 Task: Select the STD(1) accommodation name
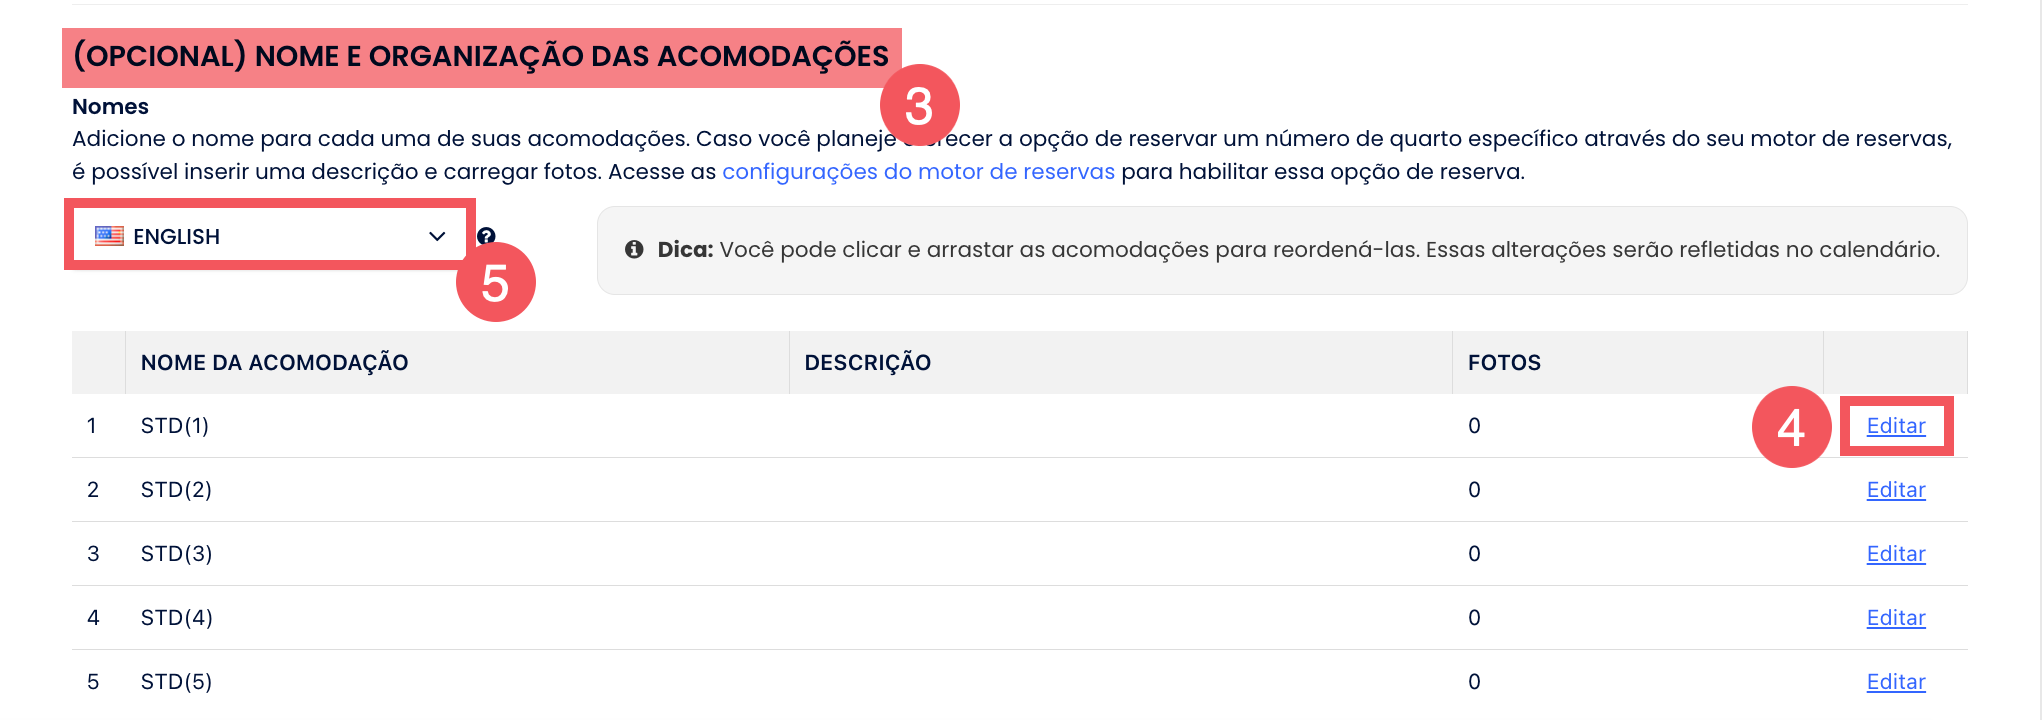pos(175,426)
